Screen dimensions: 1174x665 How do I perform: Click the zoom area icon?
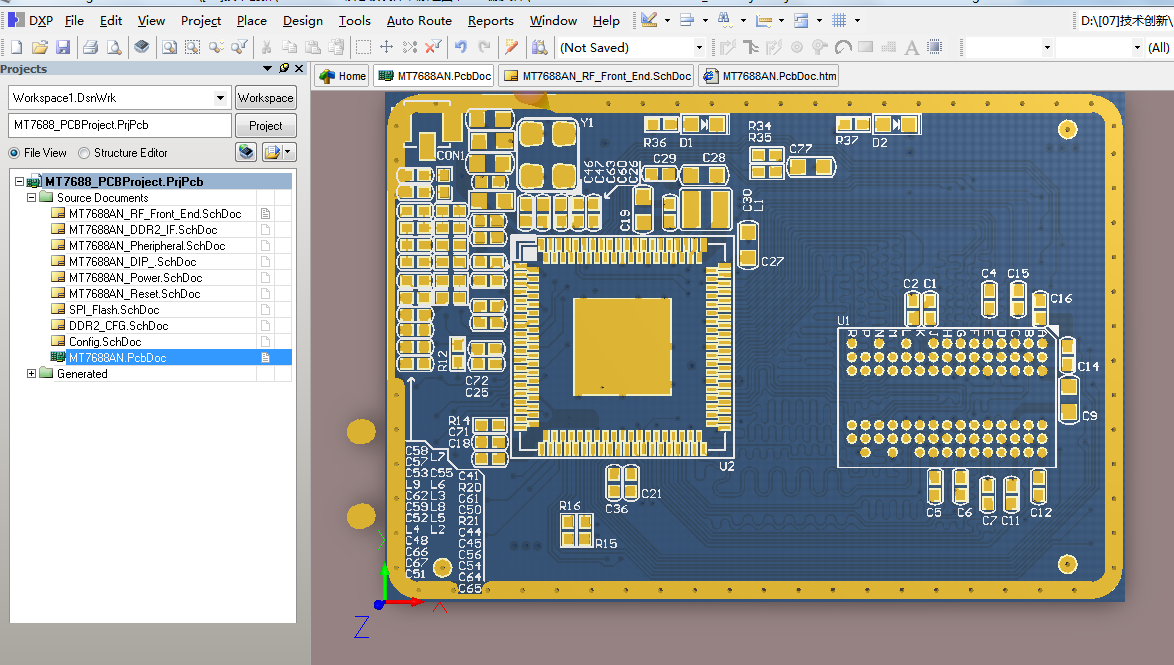(192, 47)
